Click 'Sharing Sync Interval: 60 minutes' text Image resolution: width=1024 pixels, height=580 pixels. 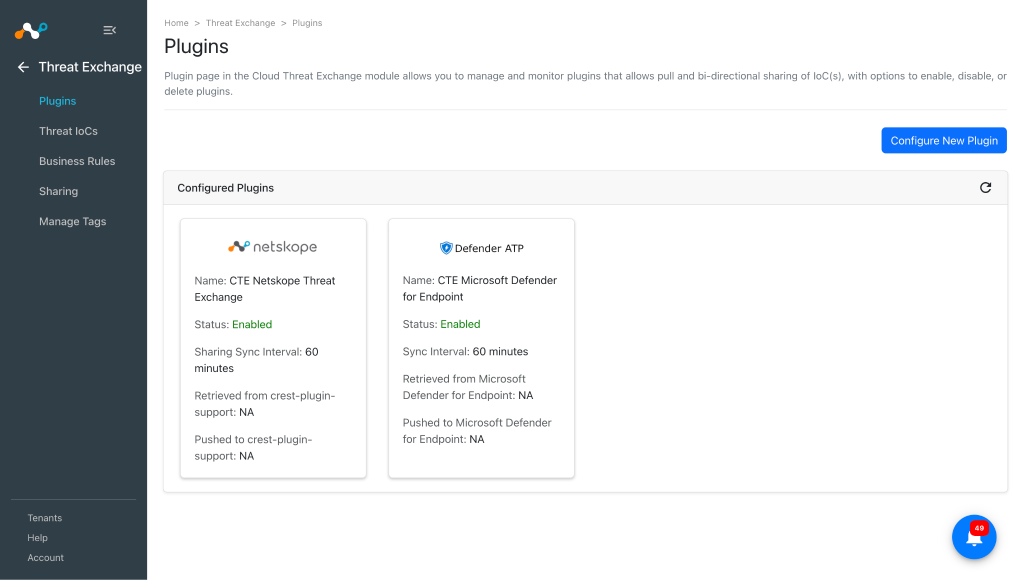tap(256, 360)
